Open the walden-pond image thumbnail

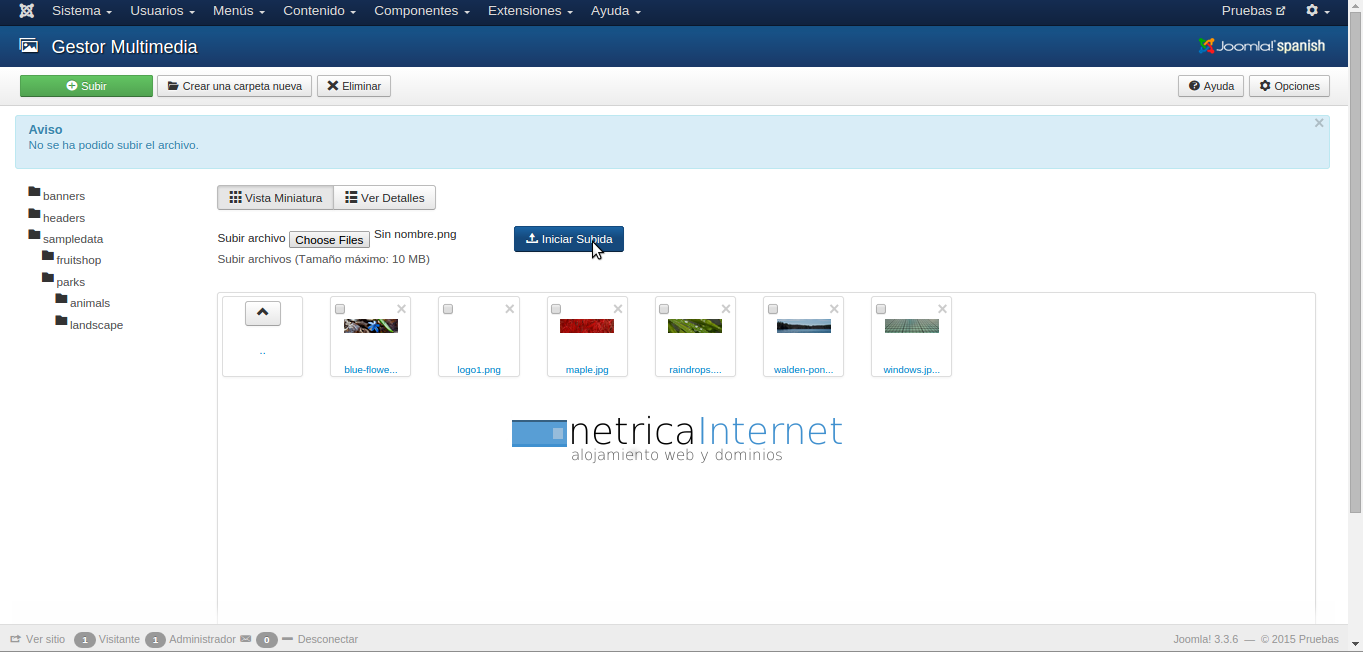pos(803,326)
